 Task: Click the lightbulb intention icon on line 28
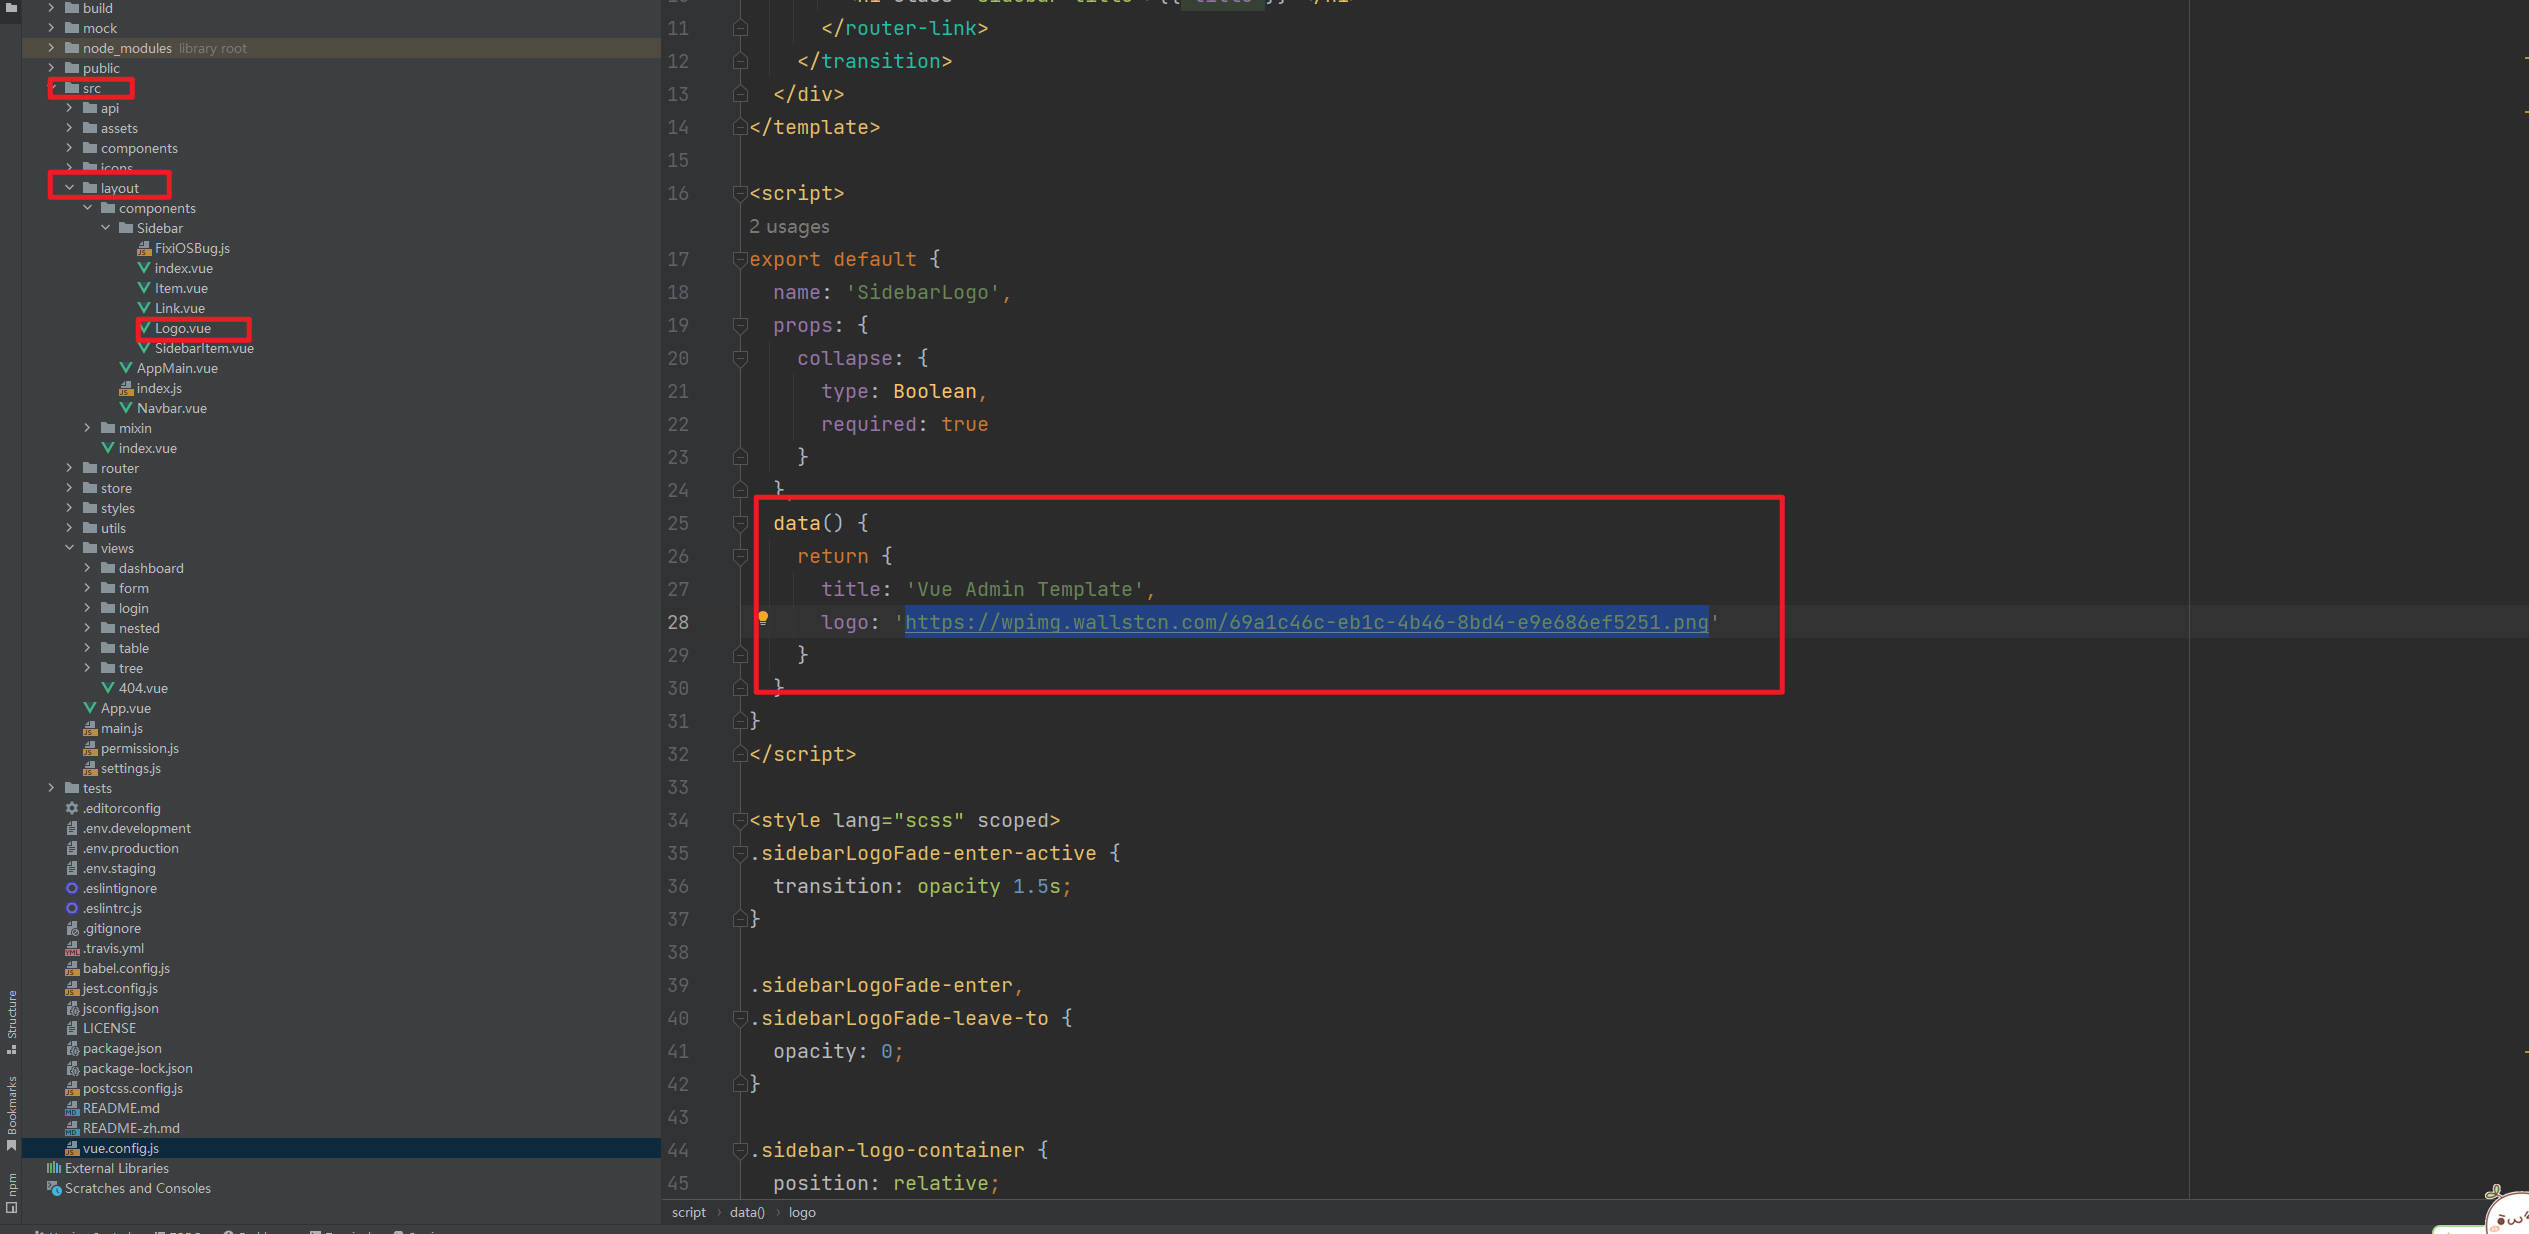point(763,619)
